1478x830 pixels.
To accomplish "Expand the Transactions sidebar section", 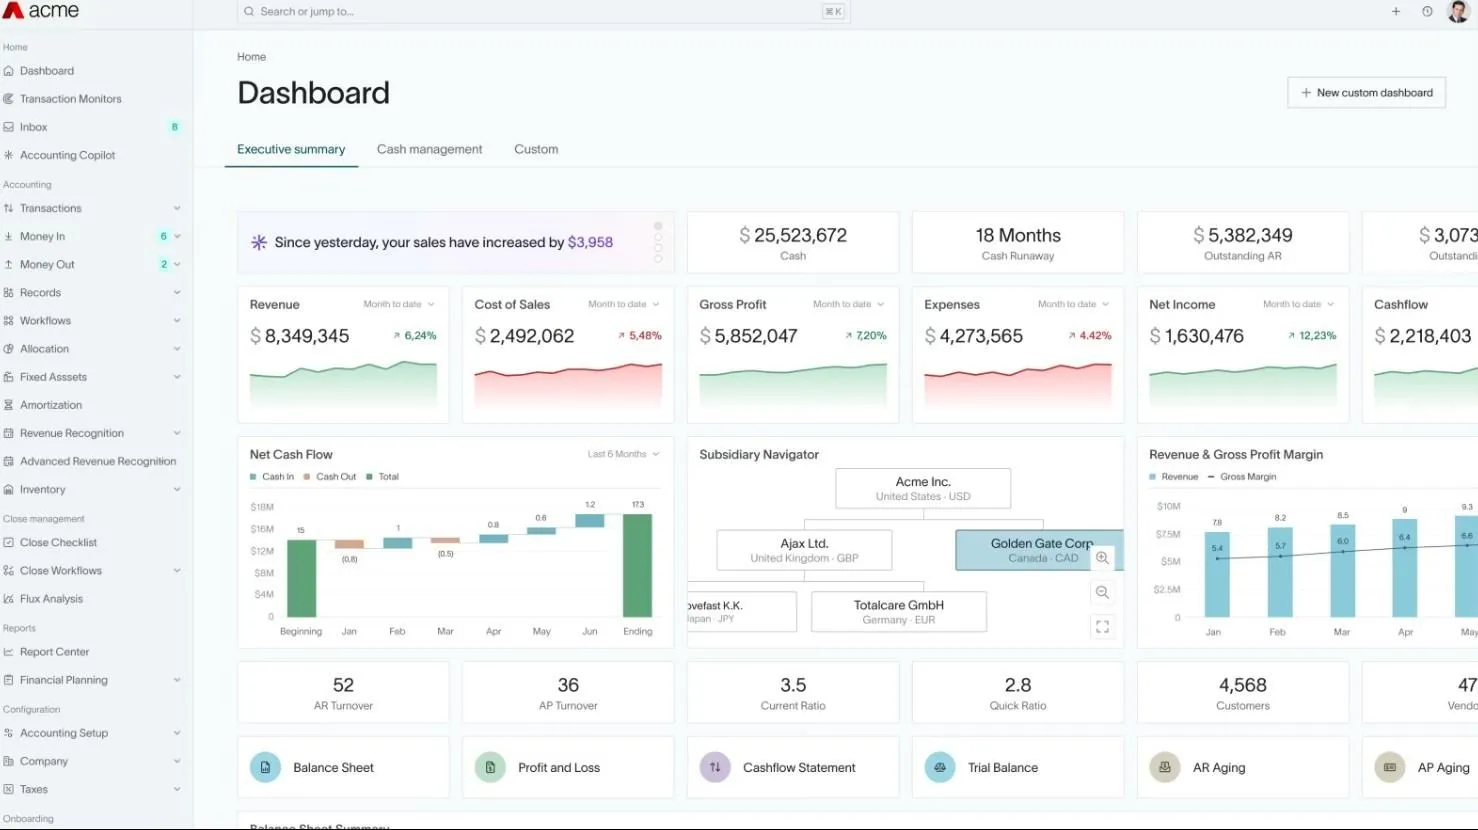I will (177, 208).
